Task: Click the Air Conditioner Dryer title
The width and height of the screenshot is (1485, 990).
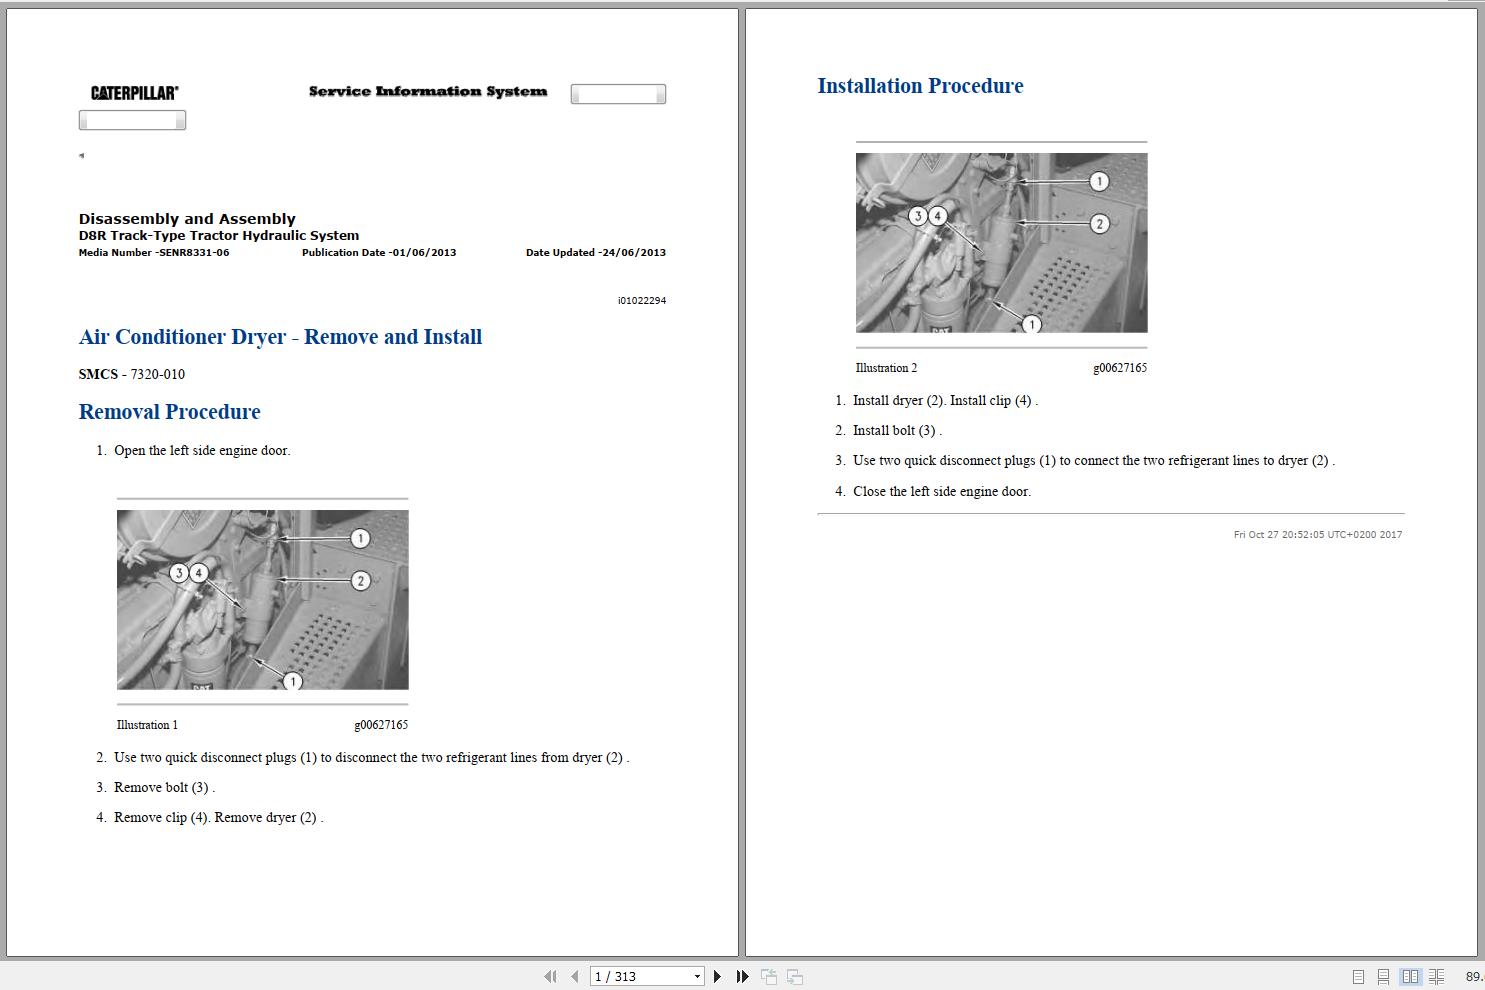Action: click(280, 337)
